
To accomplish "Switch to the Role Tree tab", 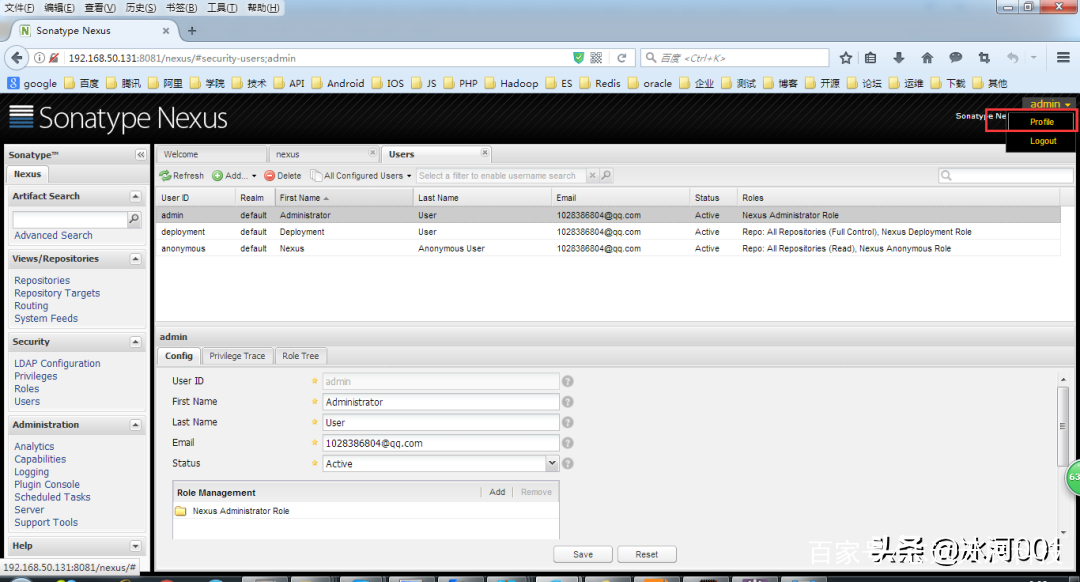I will point(300,356).
